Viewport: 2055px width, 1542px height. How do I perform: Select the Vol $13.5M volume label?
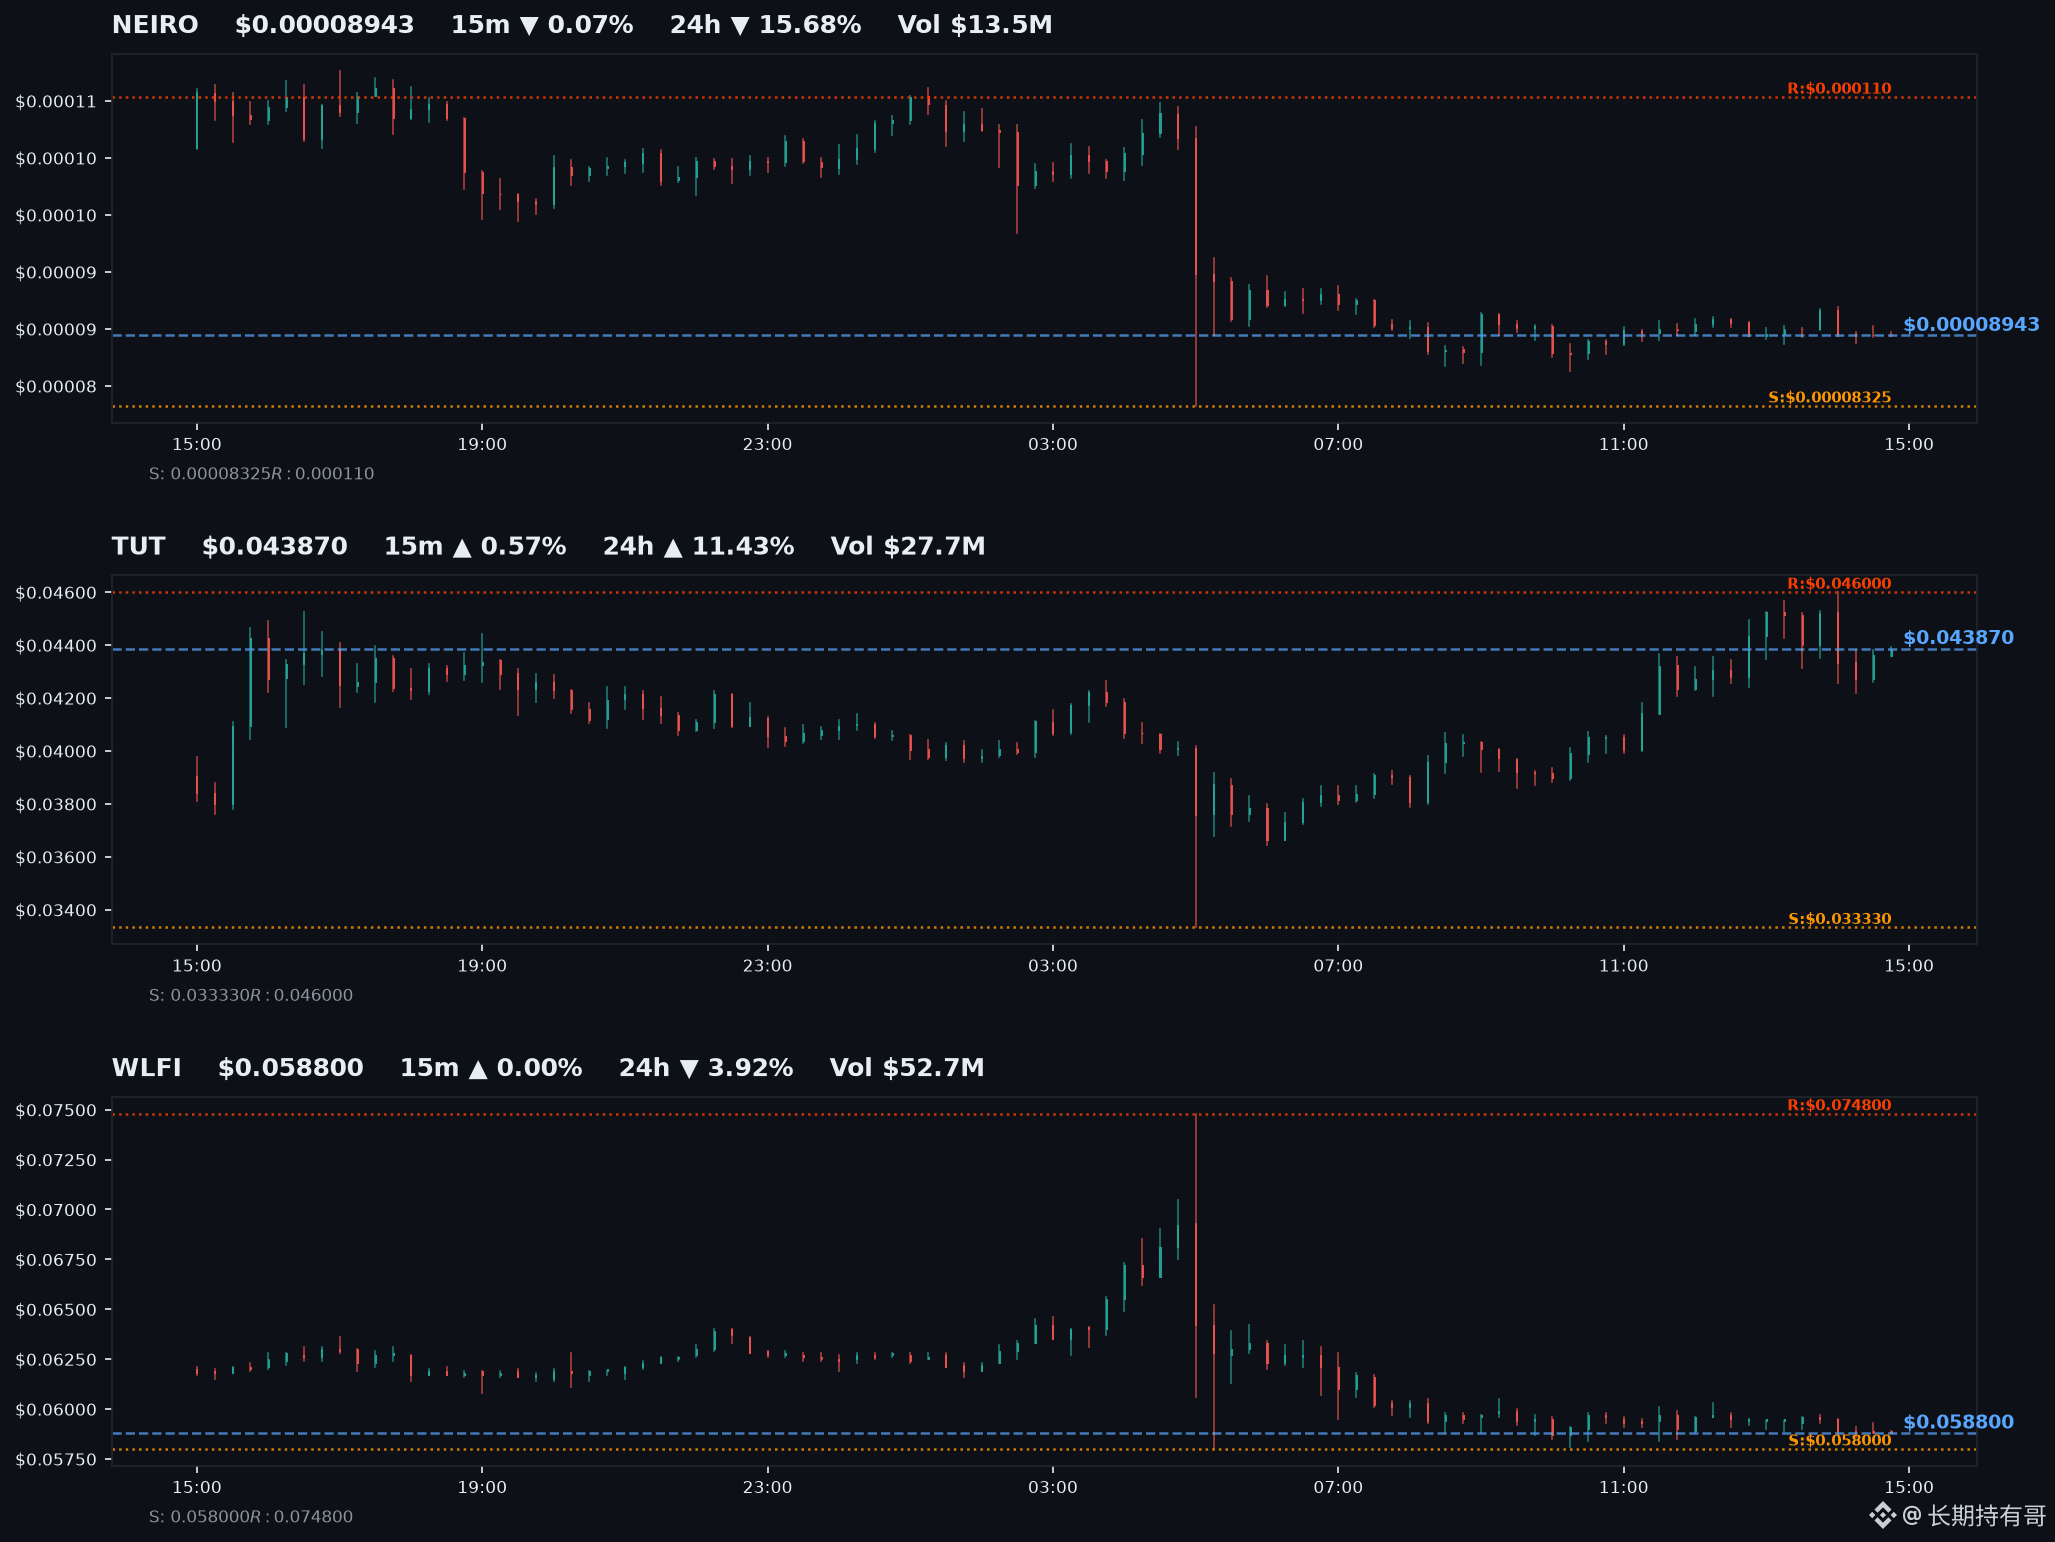[x=975, y=25]
